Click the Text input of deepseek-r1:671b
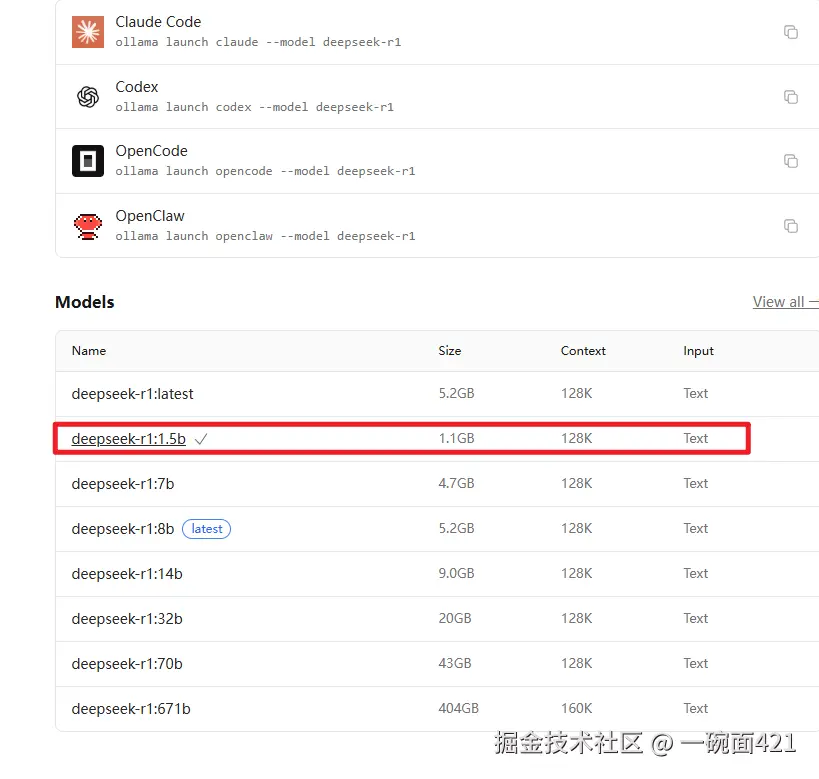819x779 pixels. click(696, 708)
